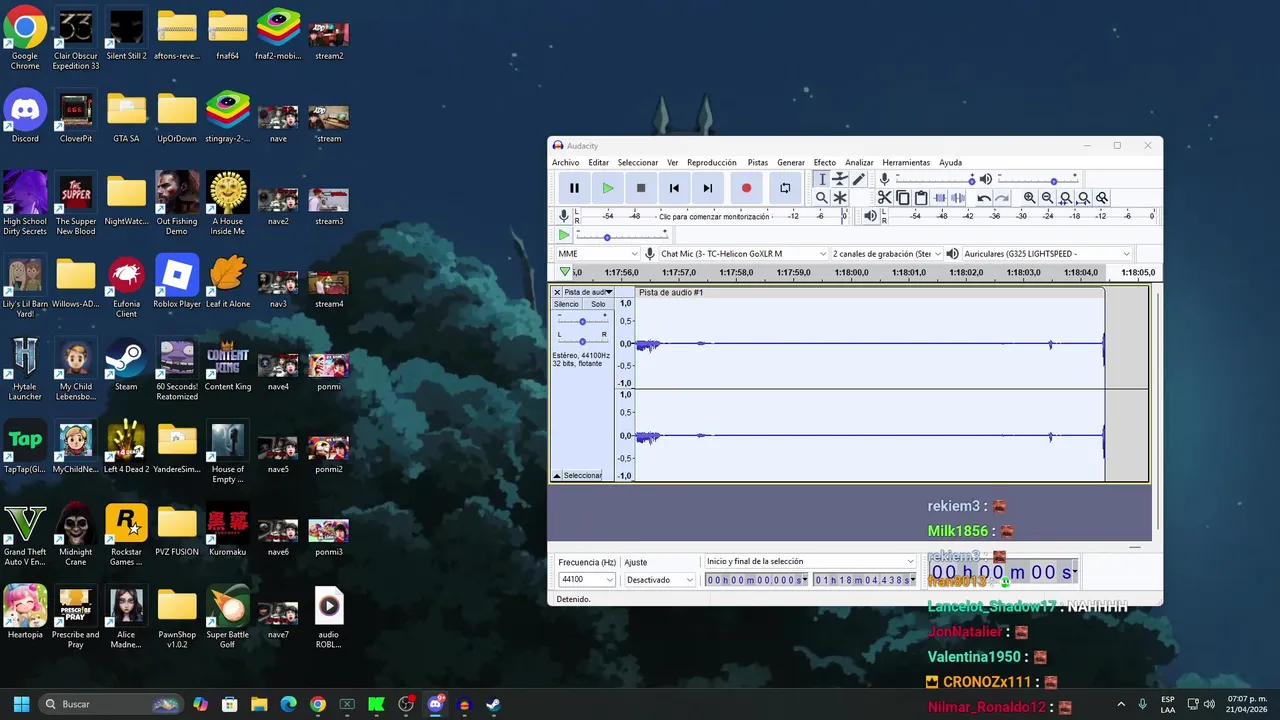This screenshot has width=1280, height=720.
Task: Zoom out on the waveform
Action: [1047, 198]
